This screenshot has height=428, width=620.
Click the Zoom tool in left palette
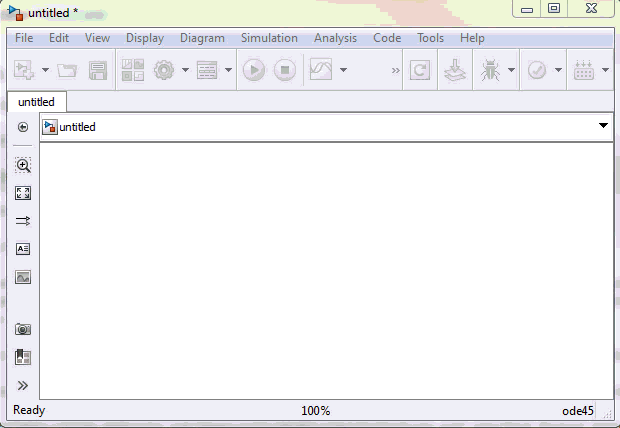(x=23, y=165)
